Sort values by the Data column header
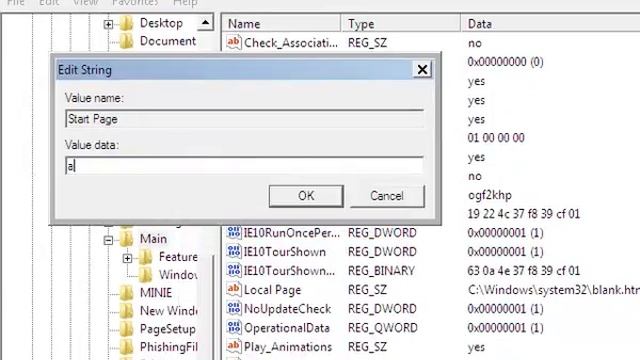The height and width of the screenshot is (360, 640). (x=550, y=24)
